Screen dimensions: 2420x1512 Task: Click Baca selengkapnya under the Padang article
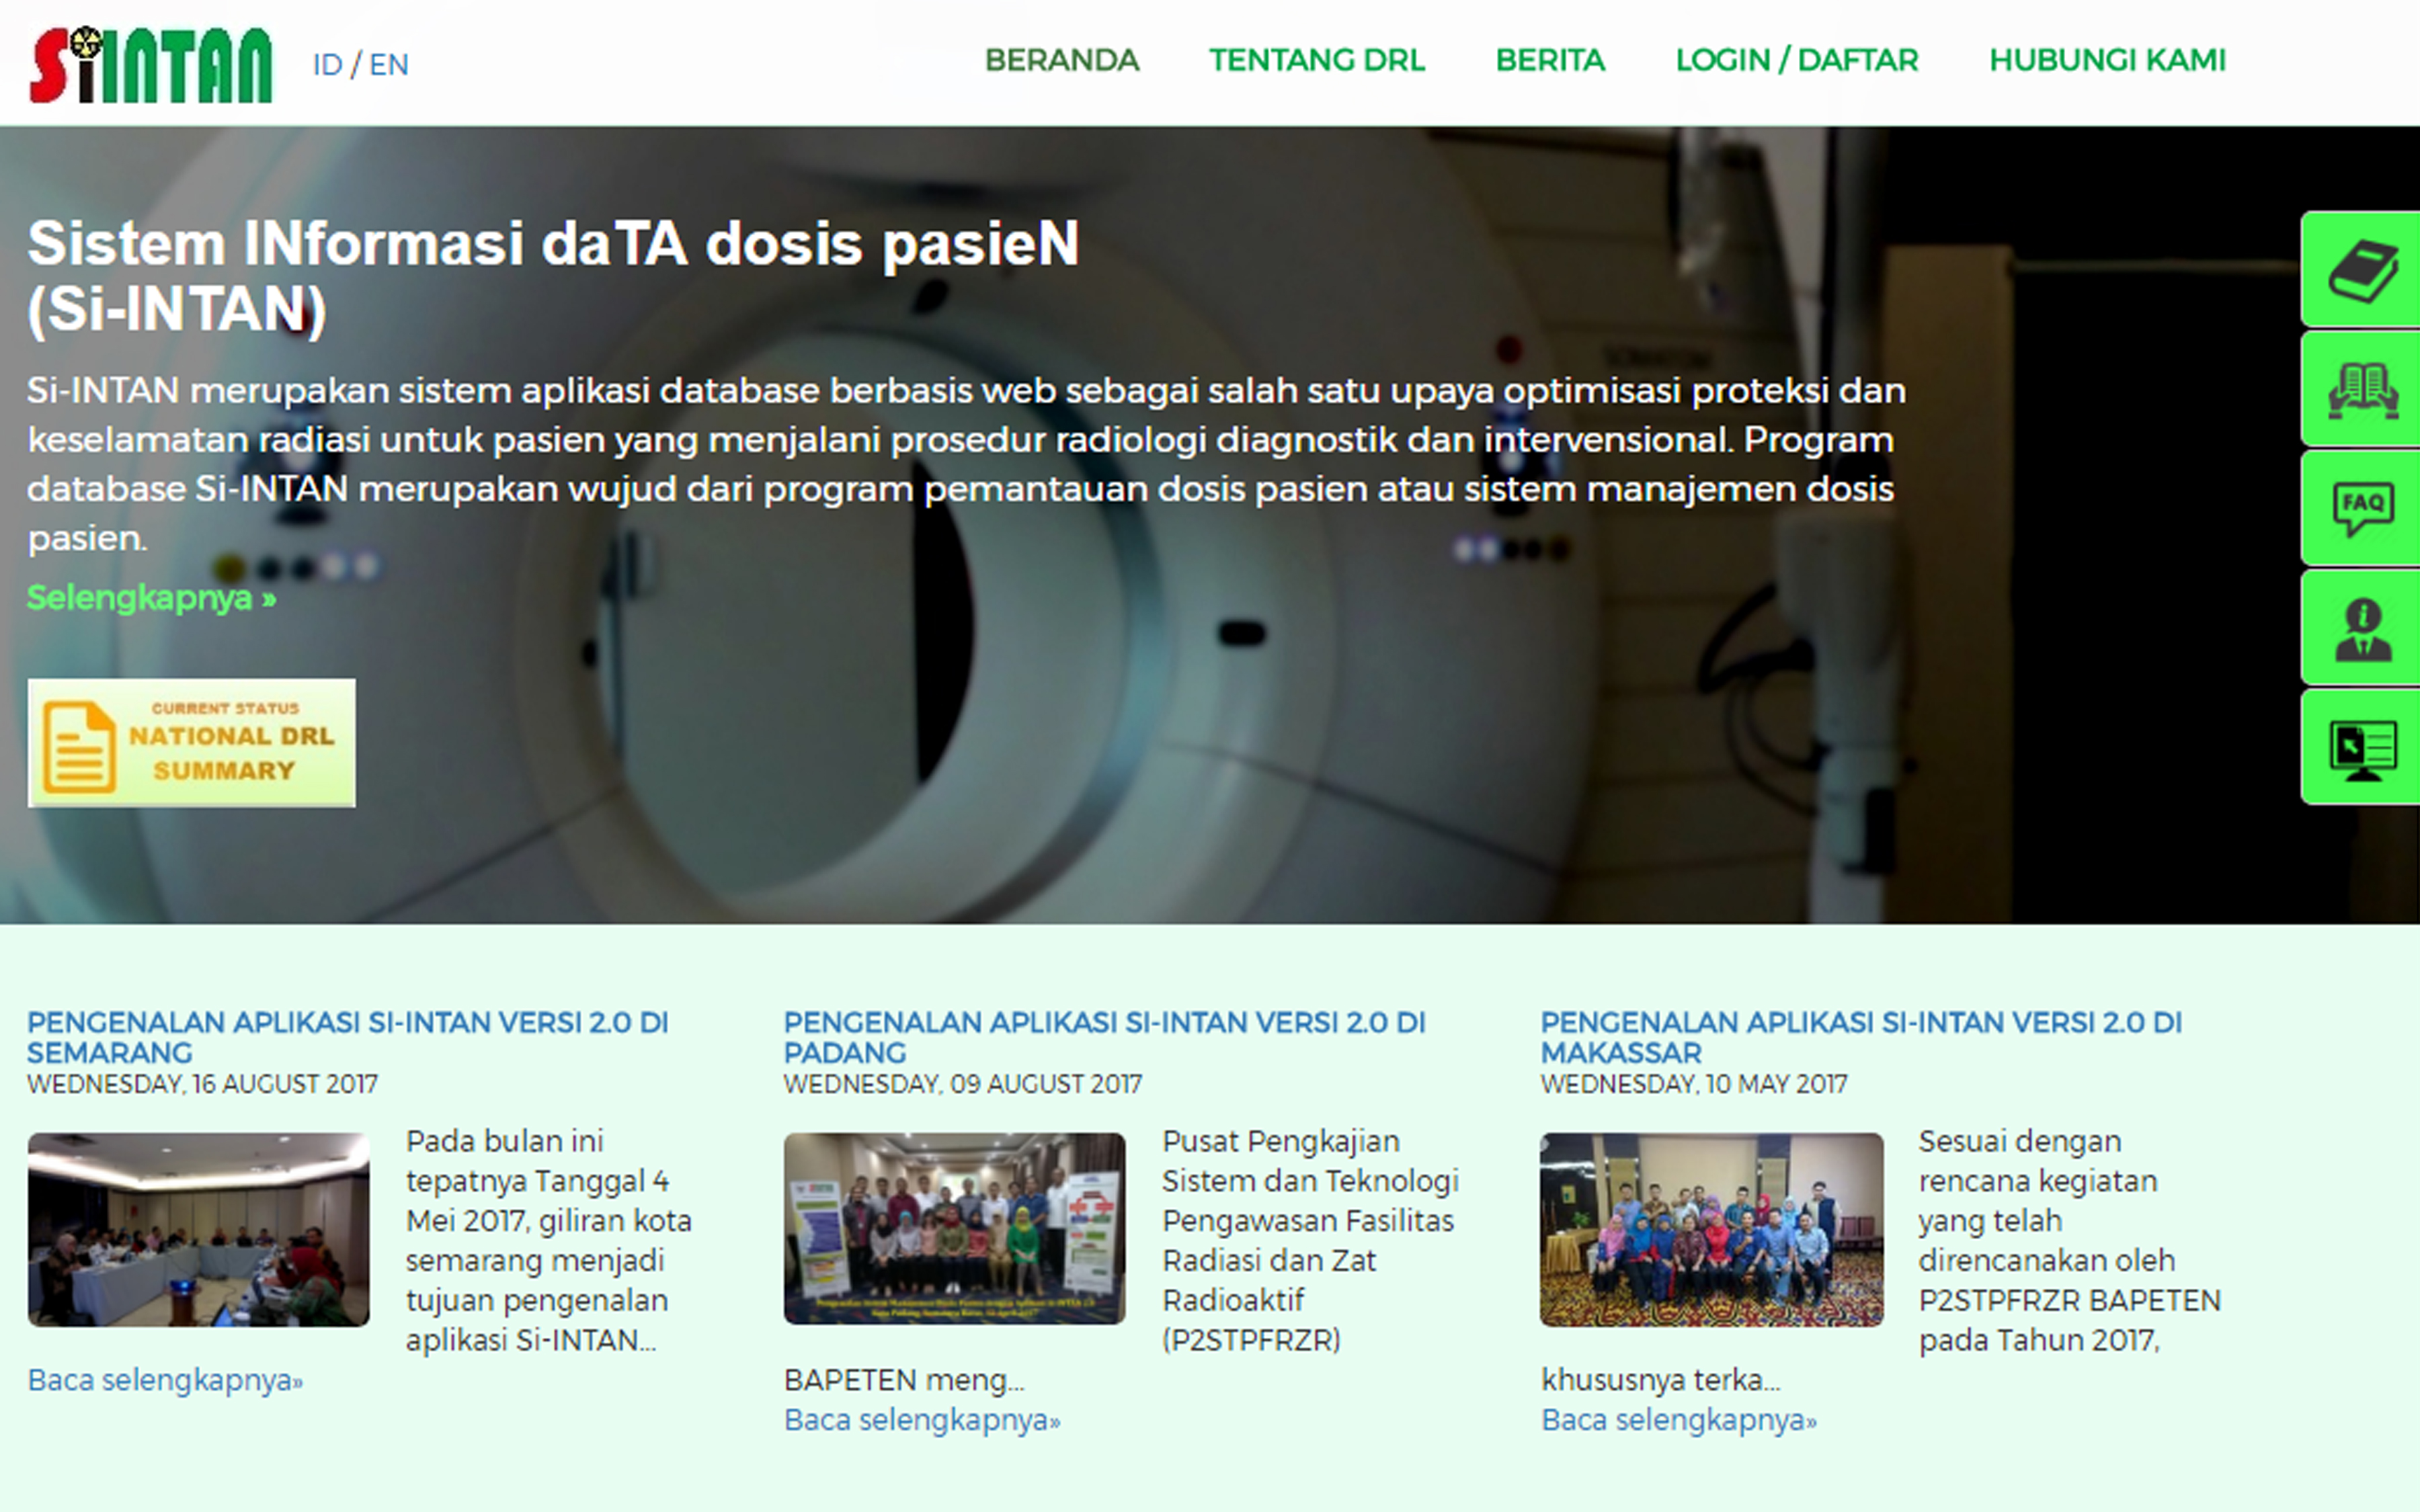point(922,1420)
